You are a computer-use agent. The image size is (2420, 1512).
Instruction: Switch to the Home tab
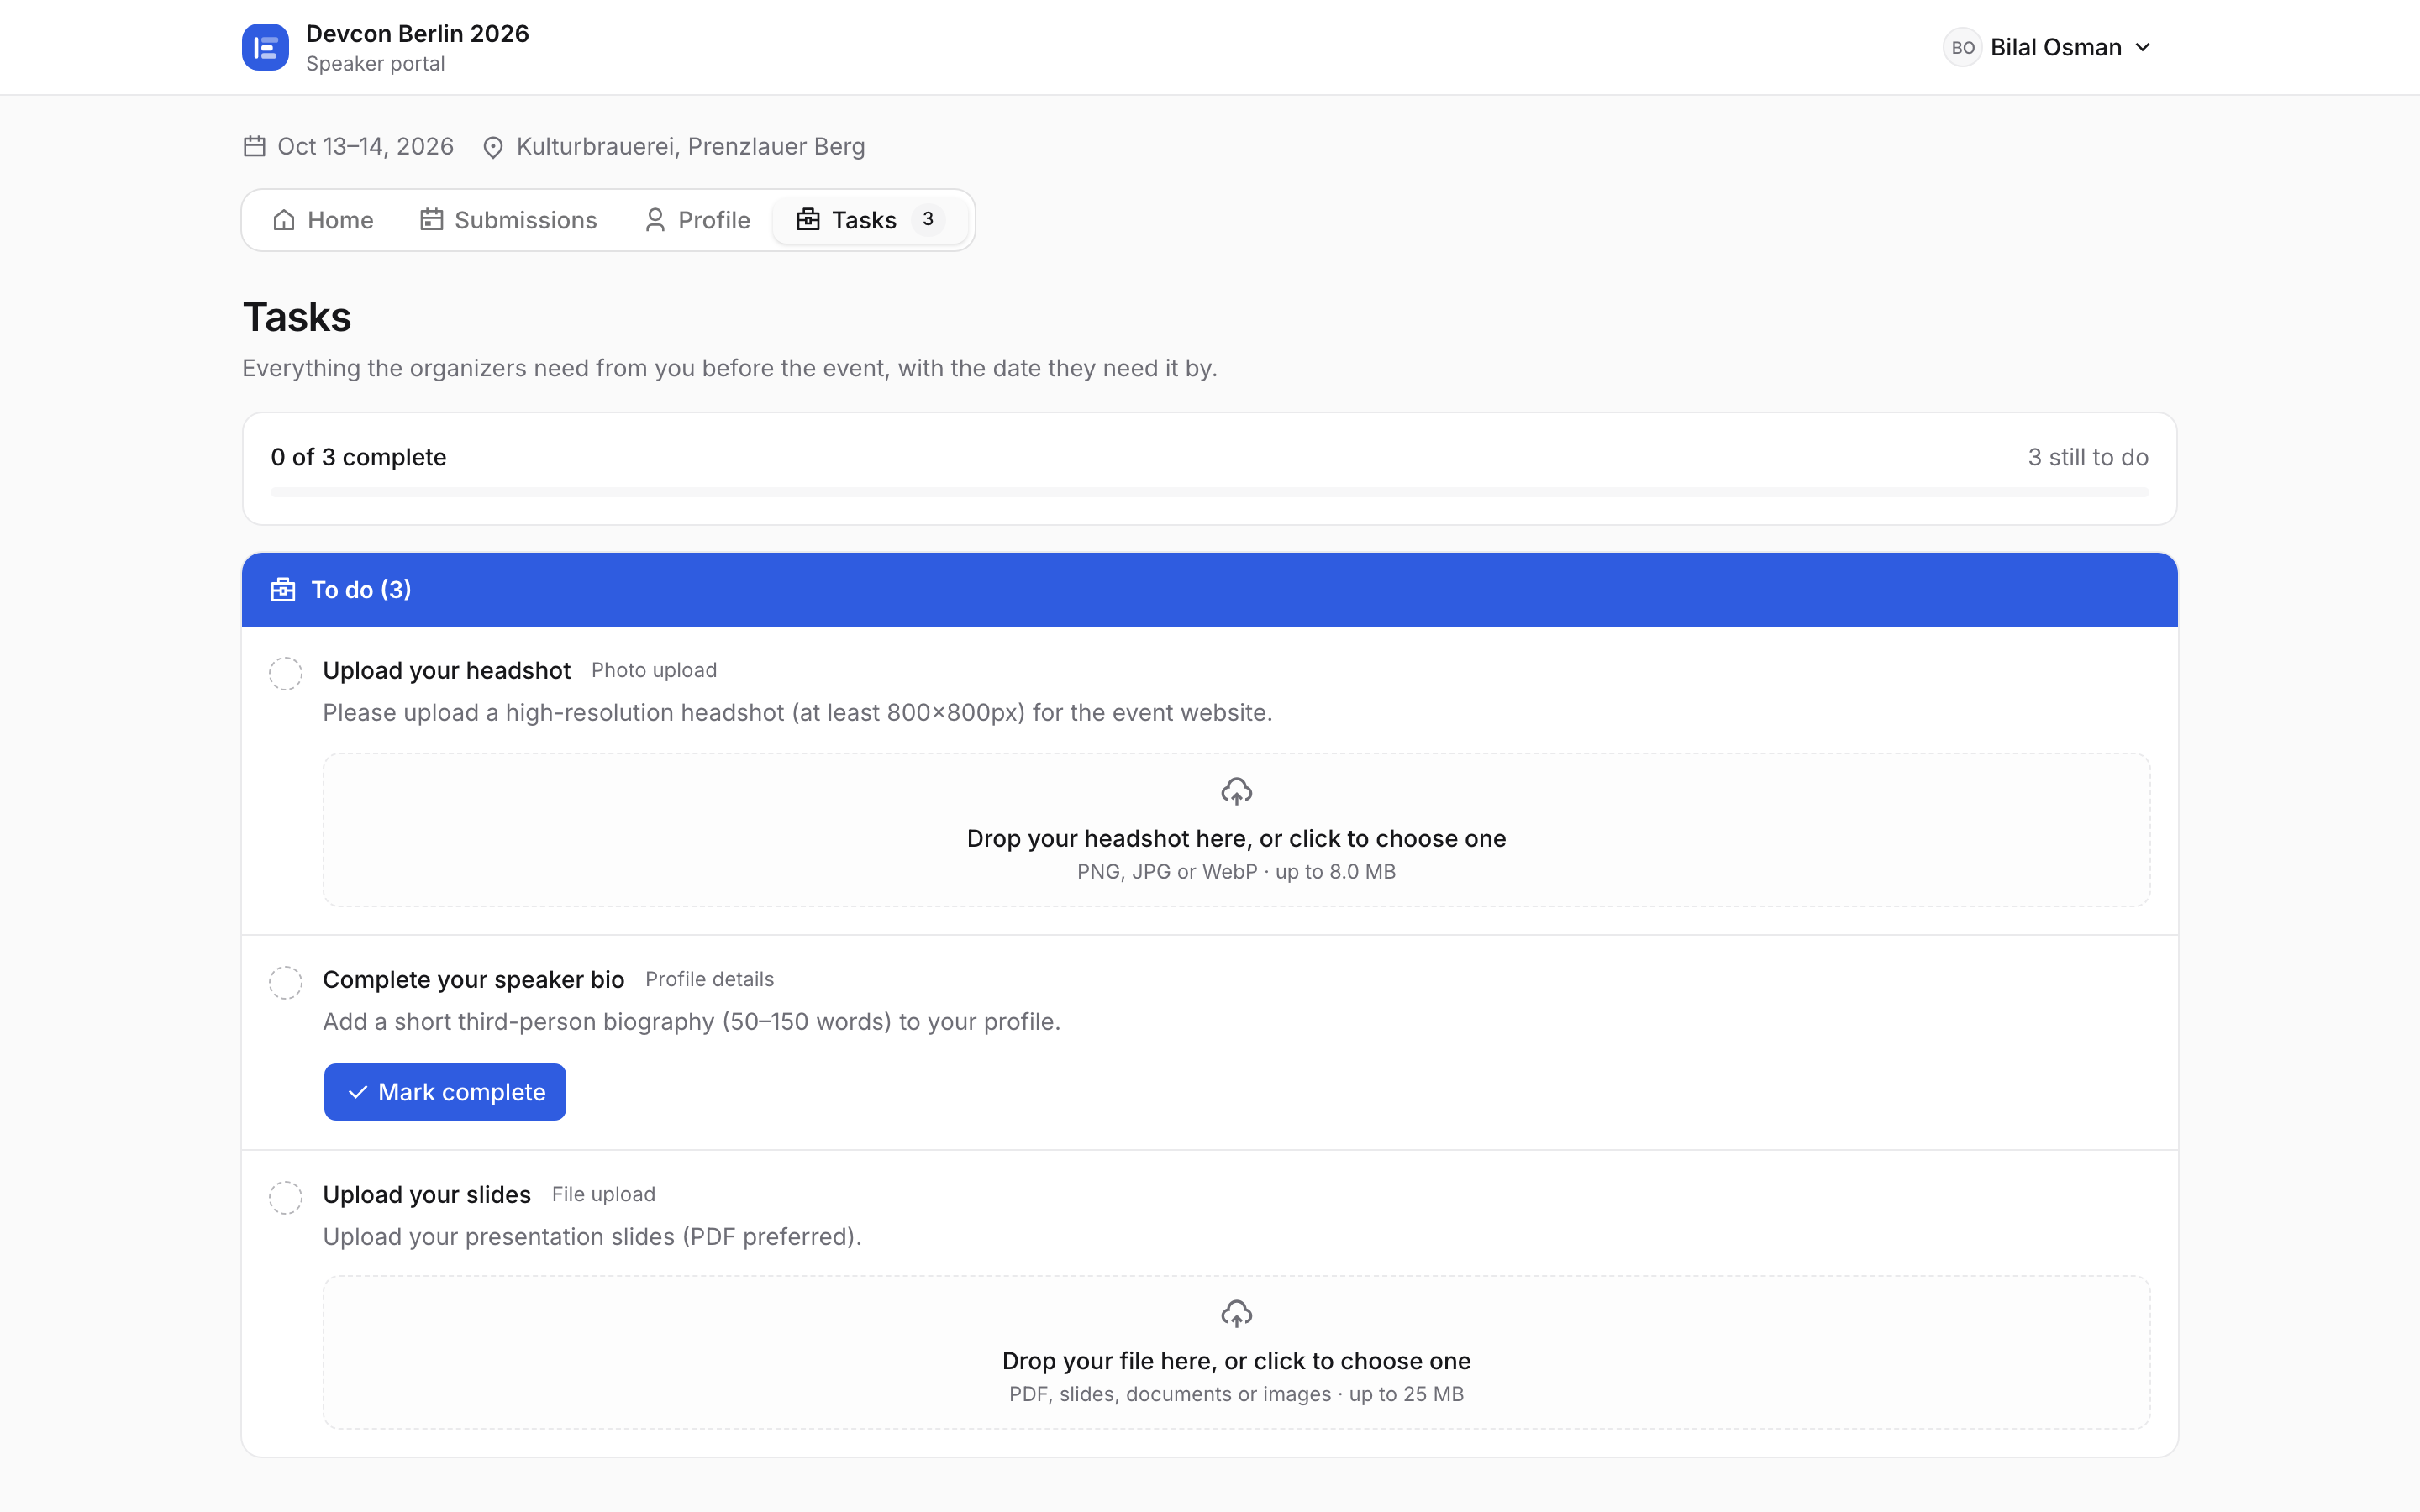click(323, 220)
